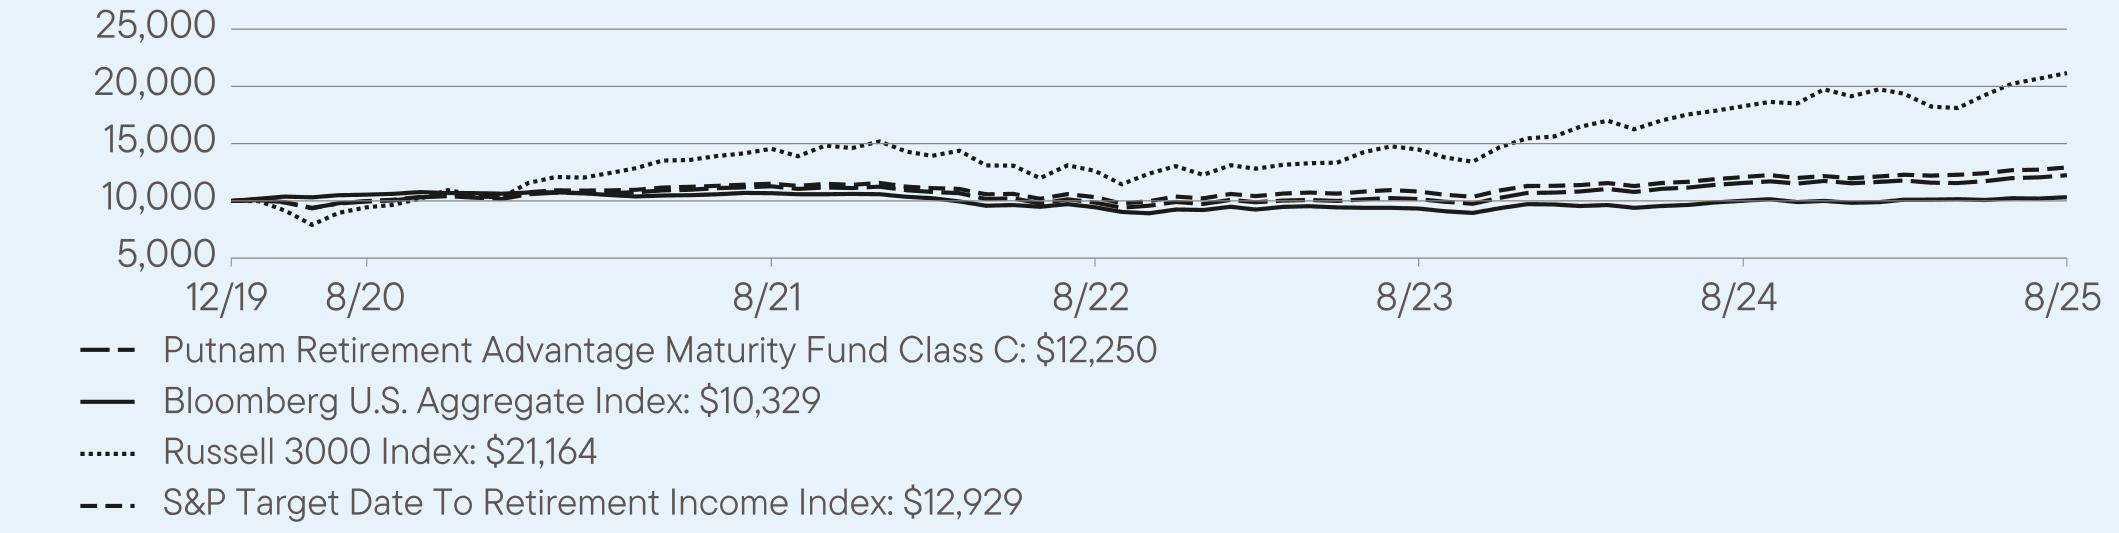
Task: Click the Putnam Class C legend dash marker
Action: tap(107, 351)
